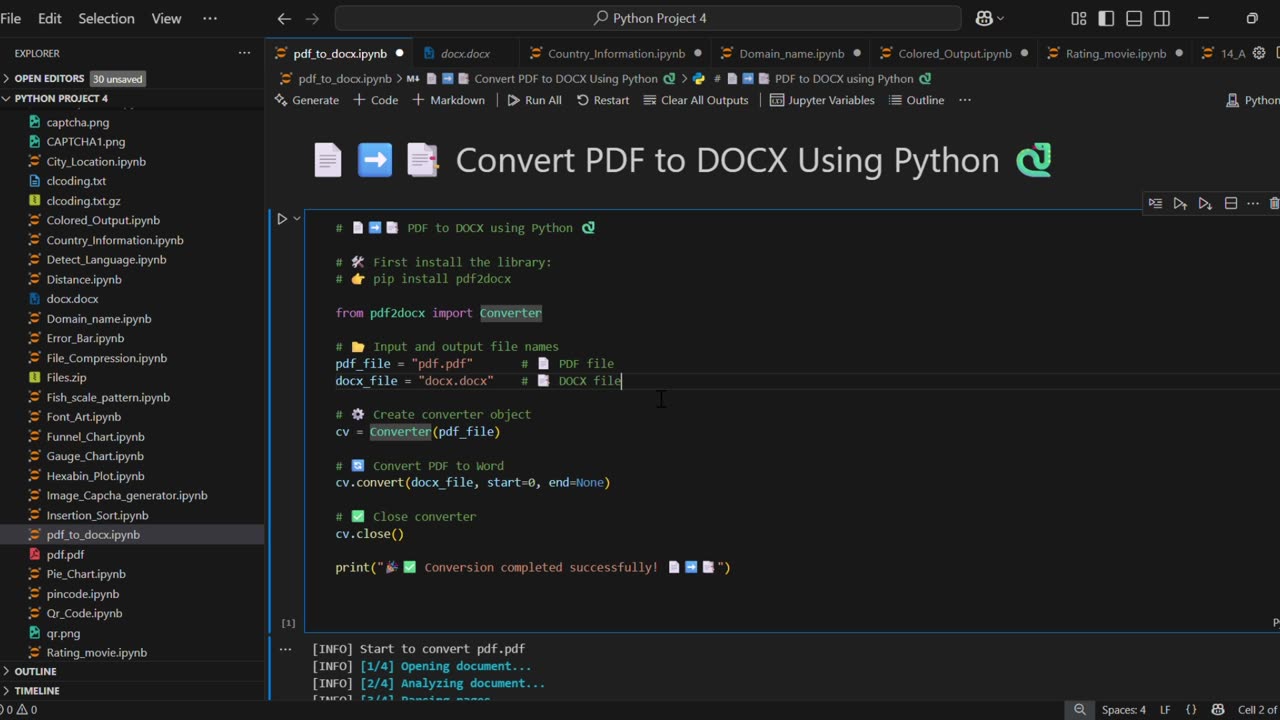1280x720 pixels.
Task: Change end of line sequence LF
Action: 1165,710
